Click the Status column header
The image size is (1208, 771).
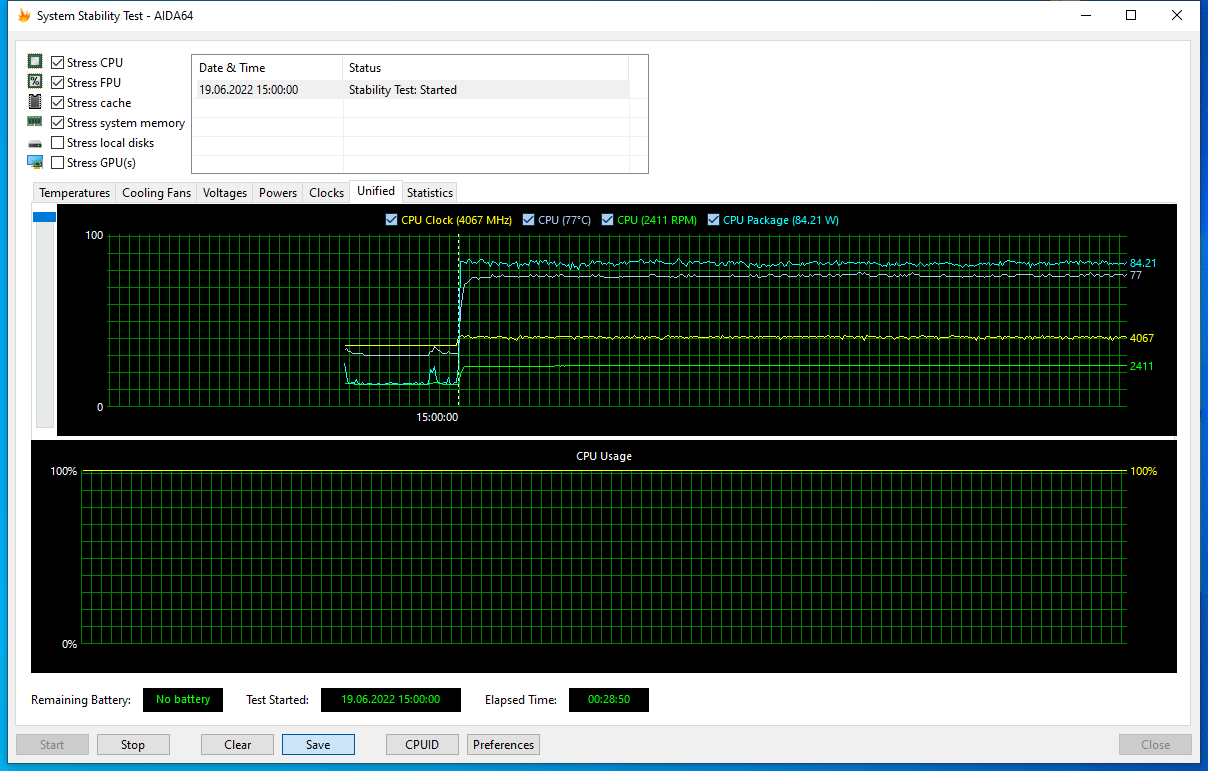click(x=485, y=68)
